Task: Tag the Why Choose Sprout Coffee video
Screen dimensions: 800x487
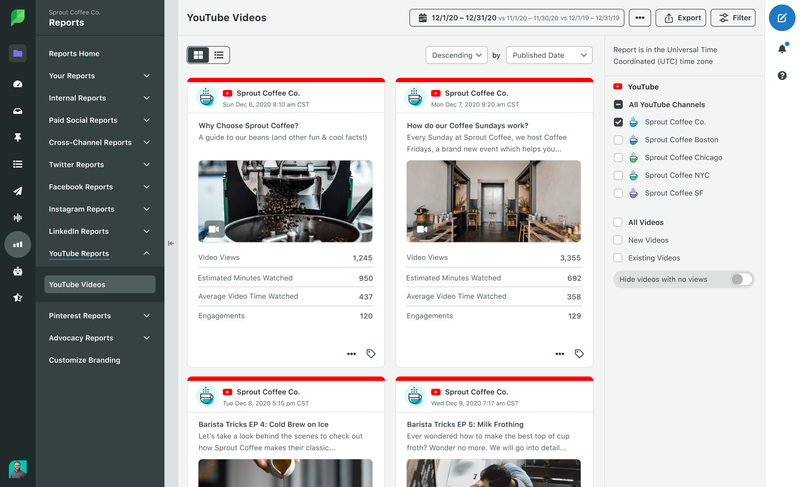Action: [x=371, y=353]
